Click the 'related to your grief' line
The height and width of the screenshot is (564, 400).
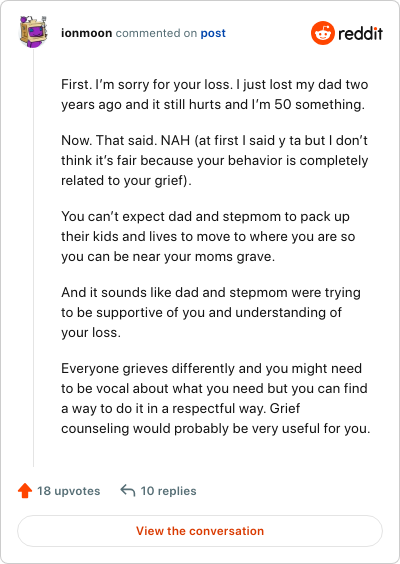pos(126,181)
